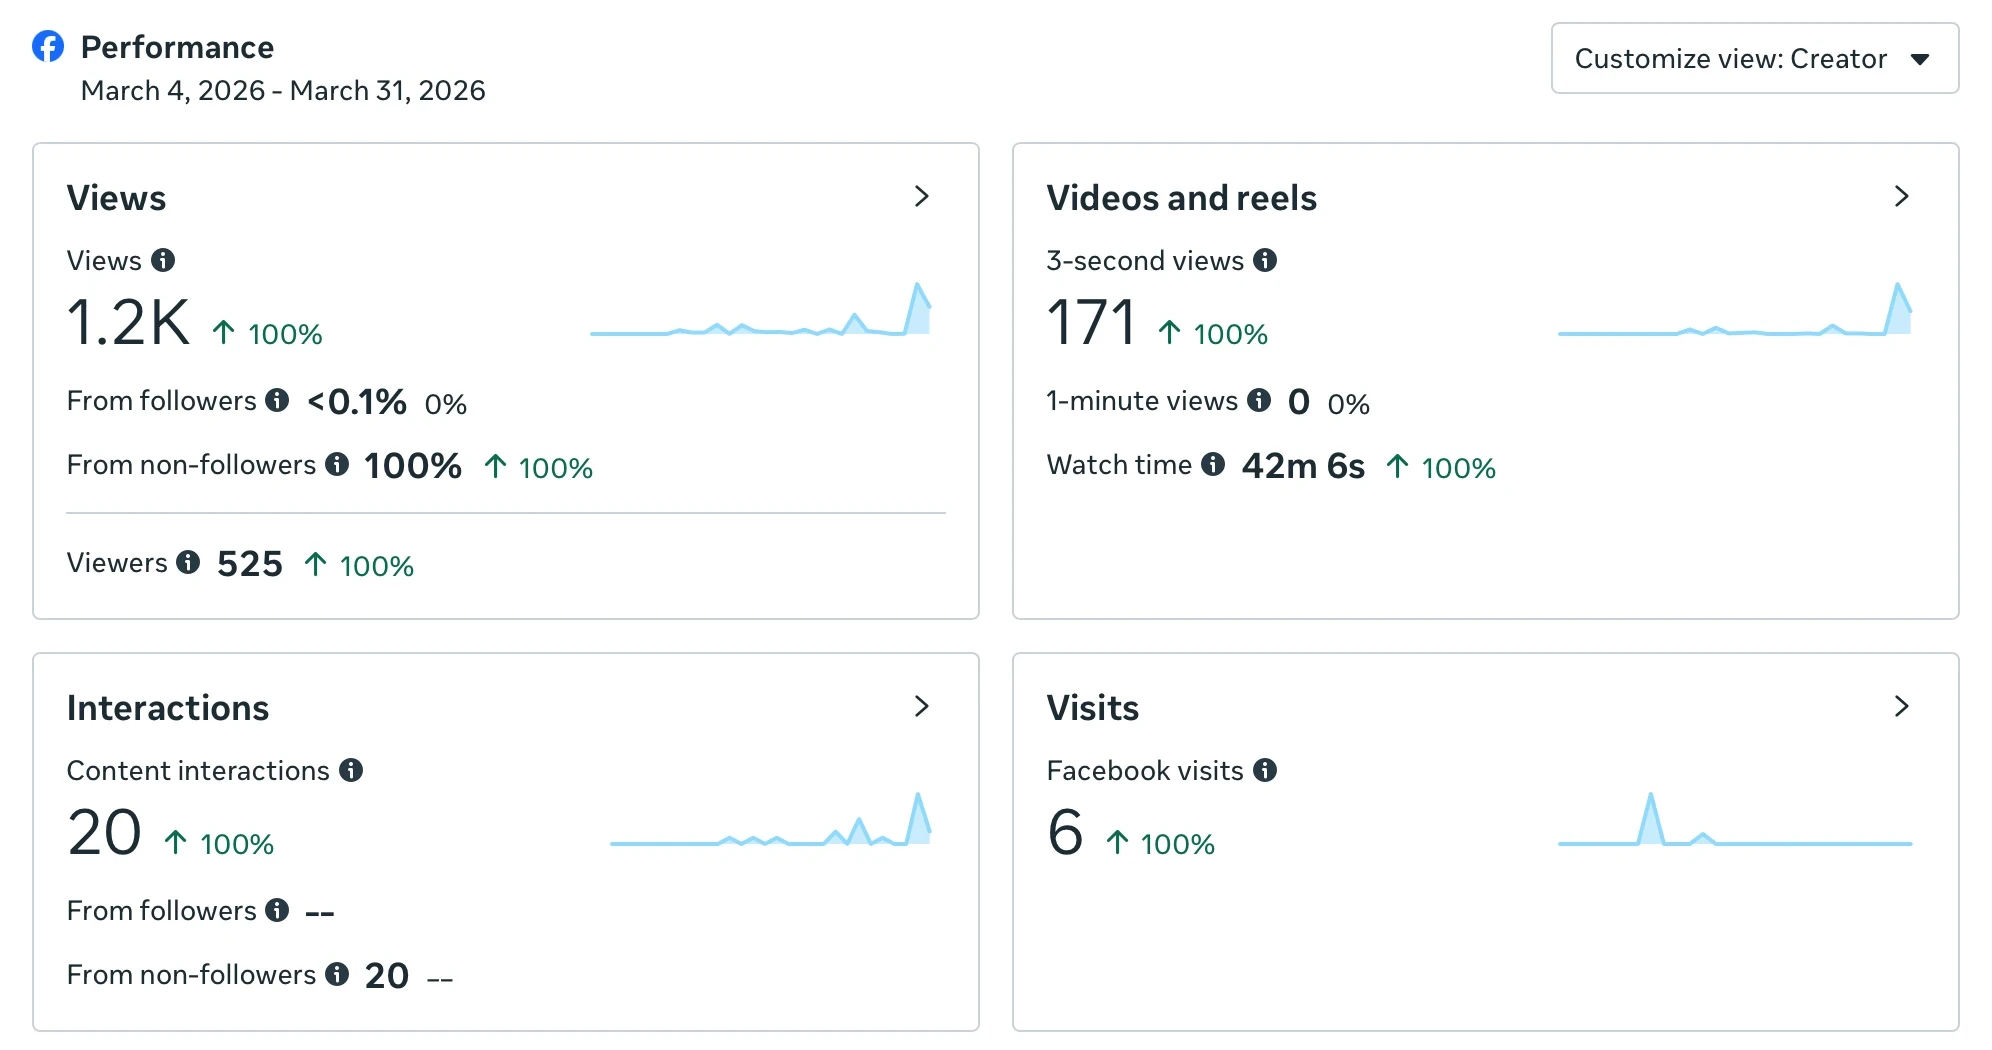Open Interactions details via chevron arrow

(921, 707)
